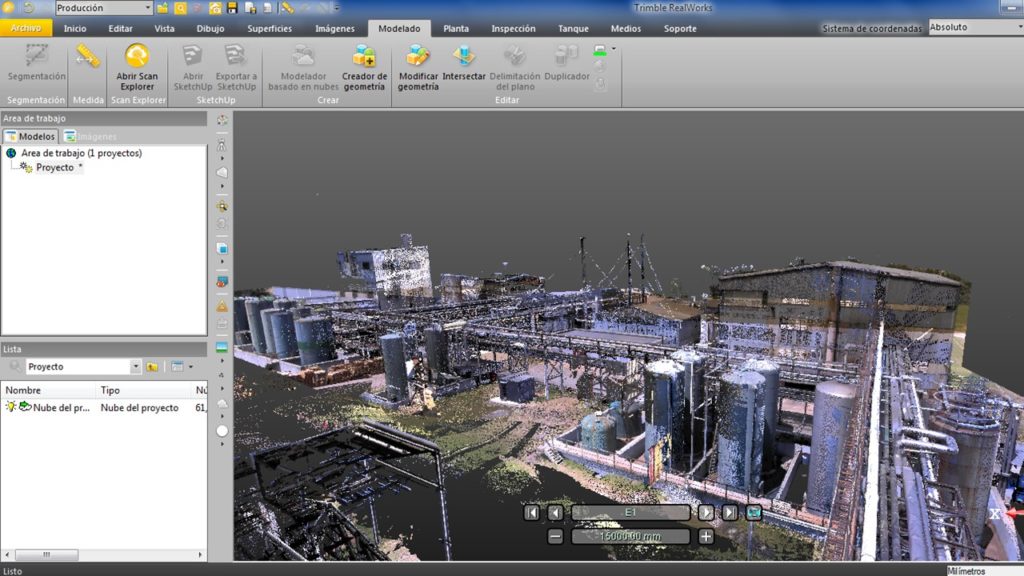
Task: Switch to the Imágenes workspace tab
Action: pyautogui.click(x=90, y=136)
